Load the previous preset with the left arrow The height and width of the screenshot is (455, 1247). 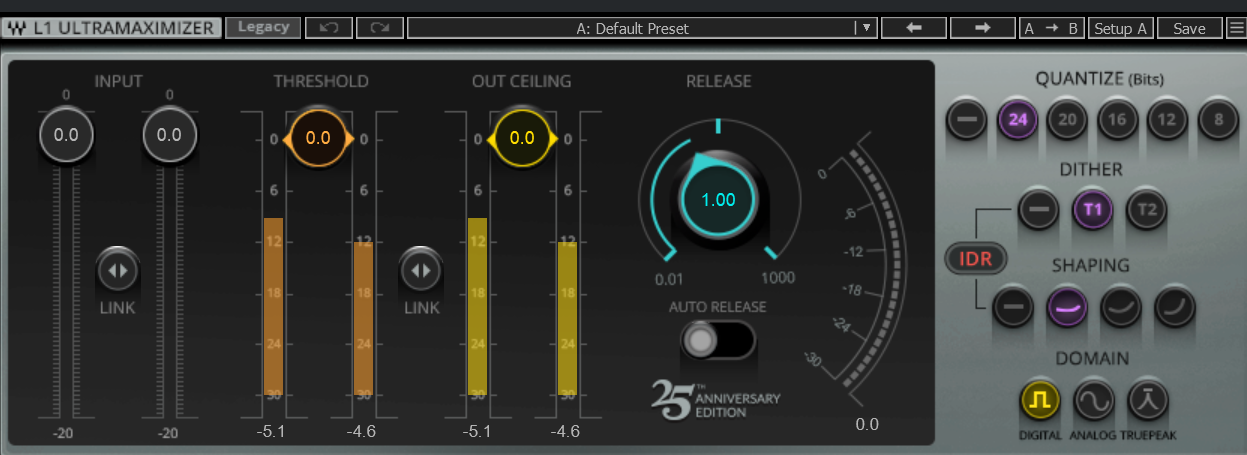(912, 28)
